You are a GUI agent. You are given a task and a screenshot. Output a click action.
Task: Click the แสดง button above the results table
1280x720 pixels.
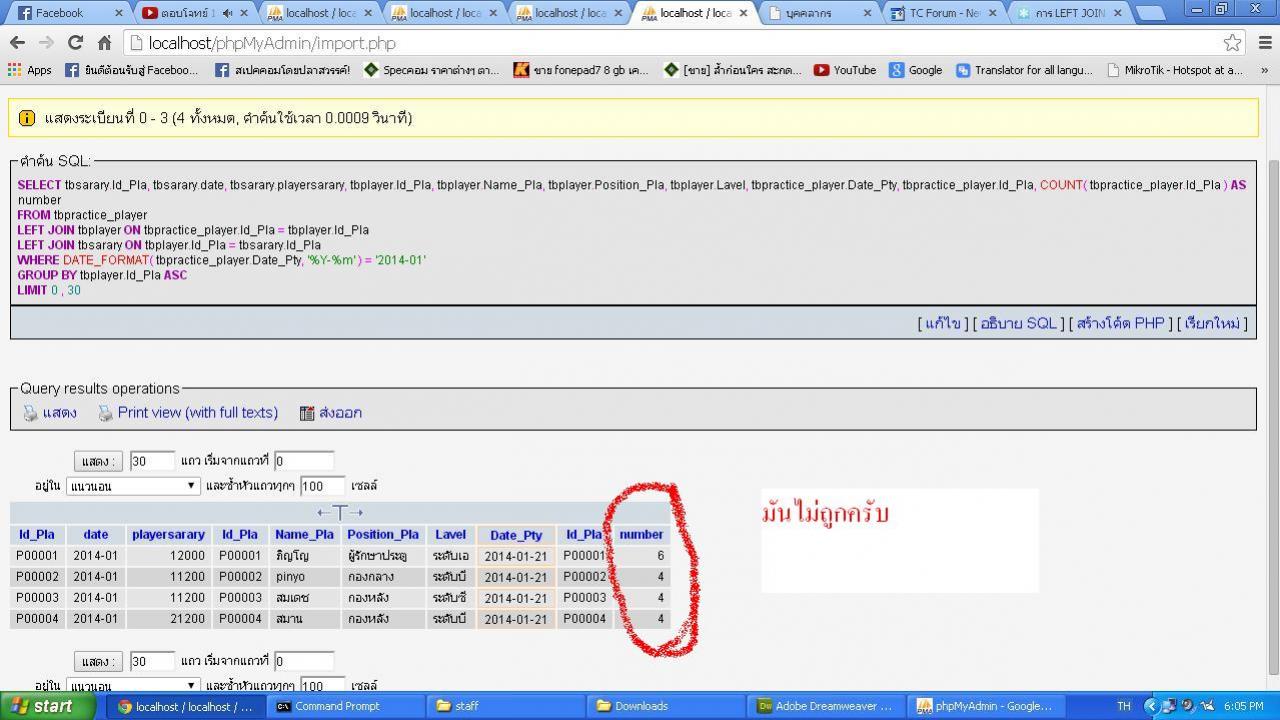click(x=98, y=461)
